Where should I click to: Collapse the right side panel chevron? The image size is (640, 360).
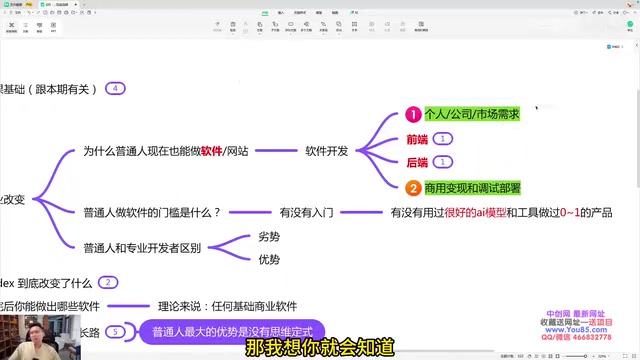(x=636, y=45)
